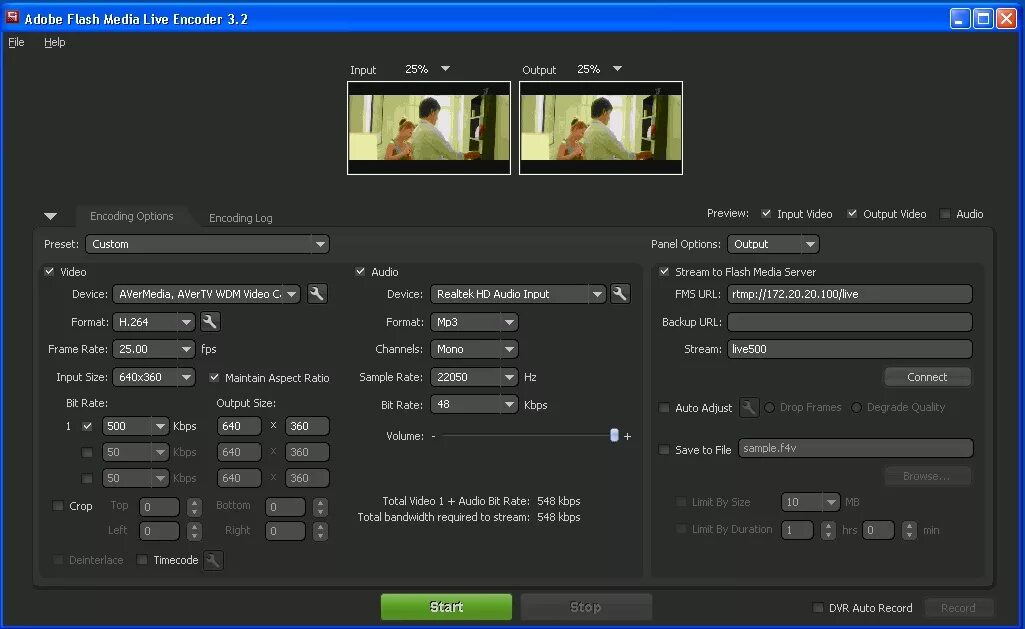Uncheck Stream to Flash Media Server
Image resolution: width=1025 pixels, height=629 pixels.
(664, 271)
